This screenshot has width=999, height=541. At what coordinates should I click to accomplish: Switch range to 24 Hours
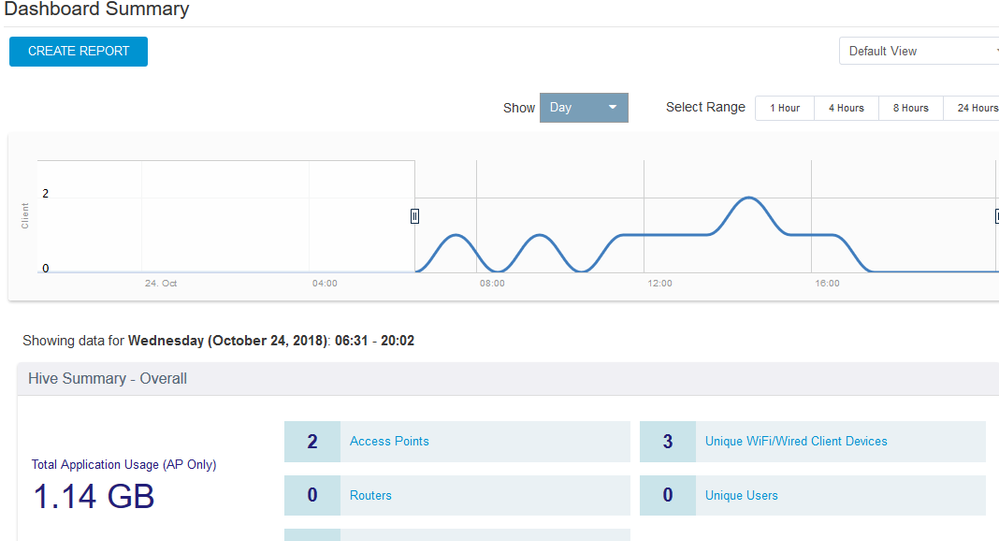[x=974, y=108]
